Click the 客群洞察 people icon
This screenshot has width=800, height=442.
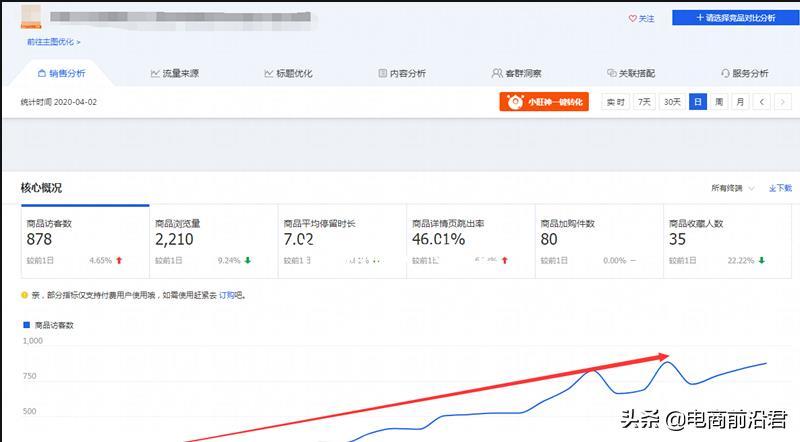(496, 73)
